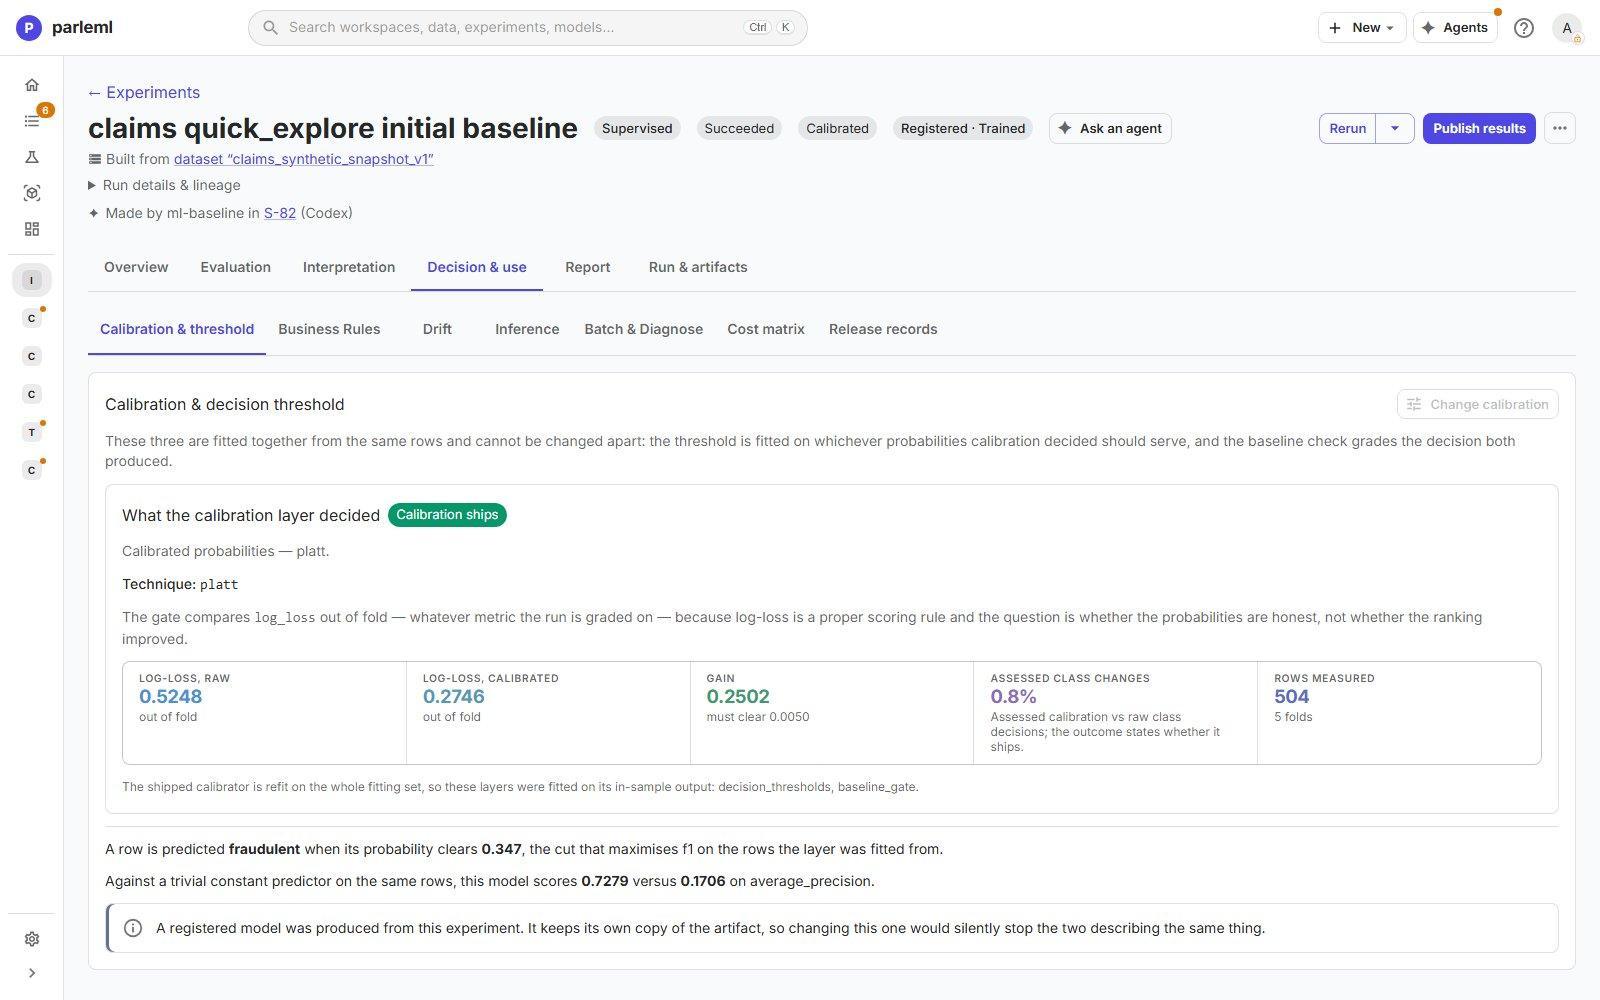Focus the search workspaces field

(527, 28)
